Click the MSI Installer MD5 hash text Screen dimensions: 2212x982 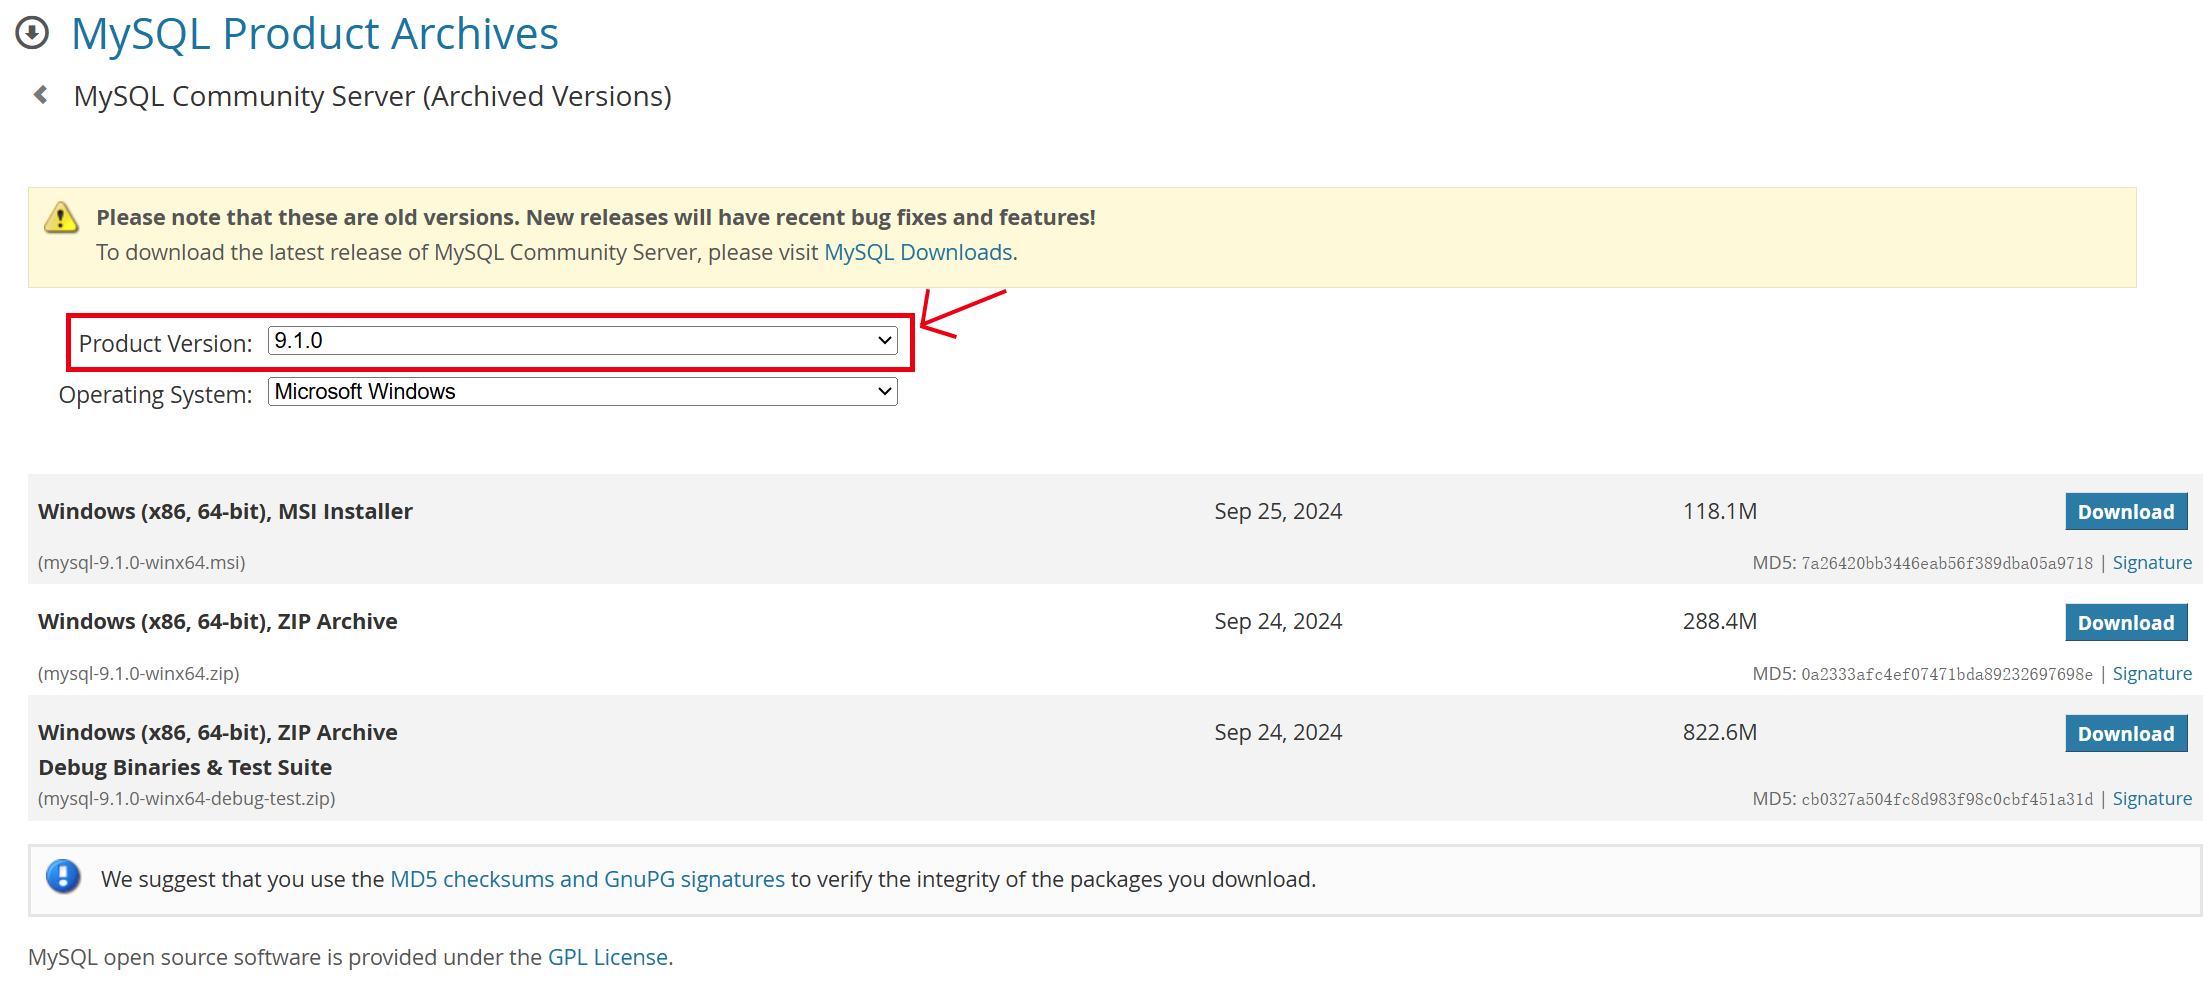point(1946,563)
